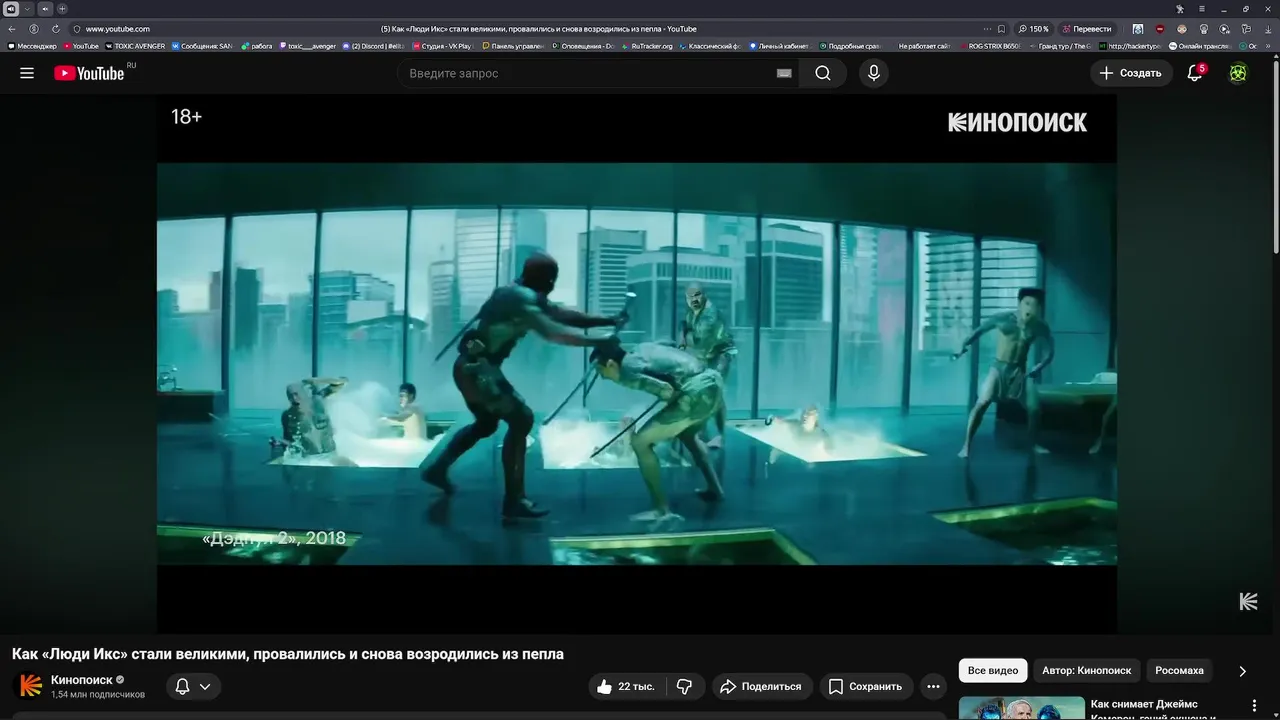Image resolution: width=1280 pixels, height=720 pixels.
Task: Expand the tab list chevron dropdown
Action: tap(27, 8)
